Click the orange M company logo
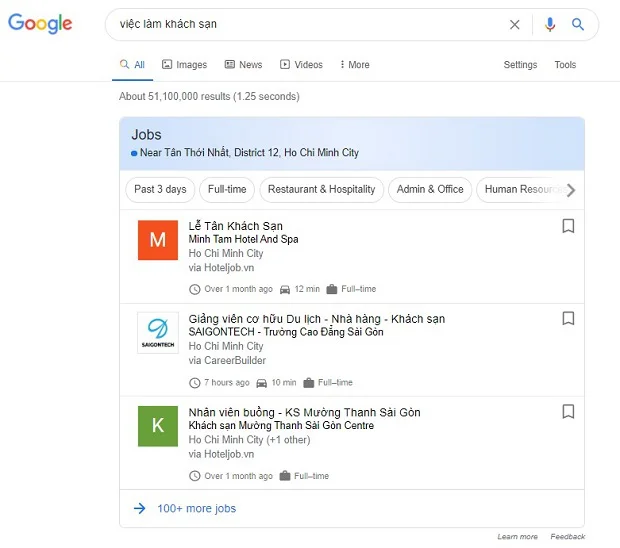This screenshot has width=620, height=548. click(x=158, y=240)
